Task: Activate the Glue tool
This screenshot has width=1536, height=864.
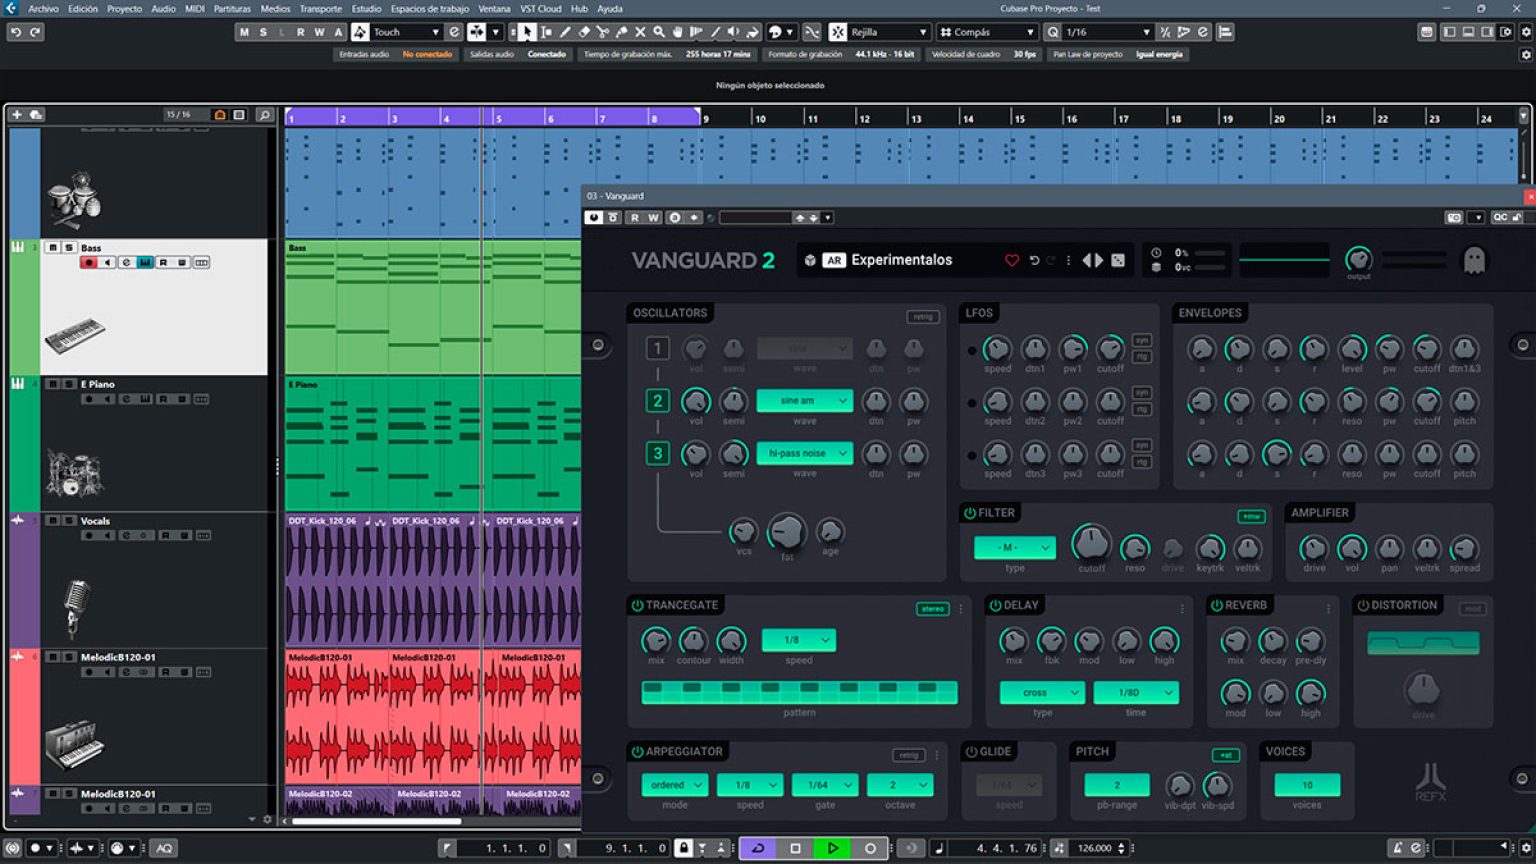Action: tap(622, 32)
